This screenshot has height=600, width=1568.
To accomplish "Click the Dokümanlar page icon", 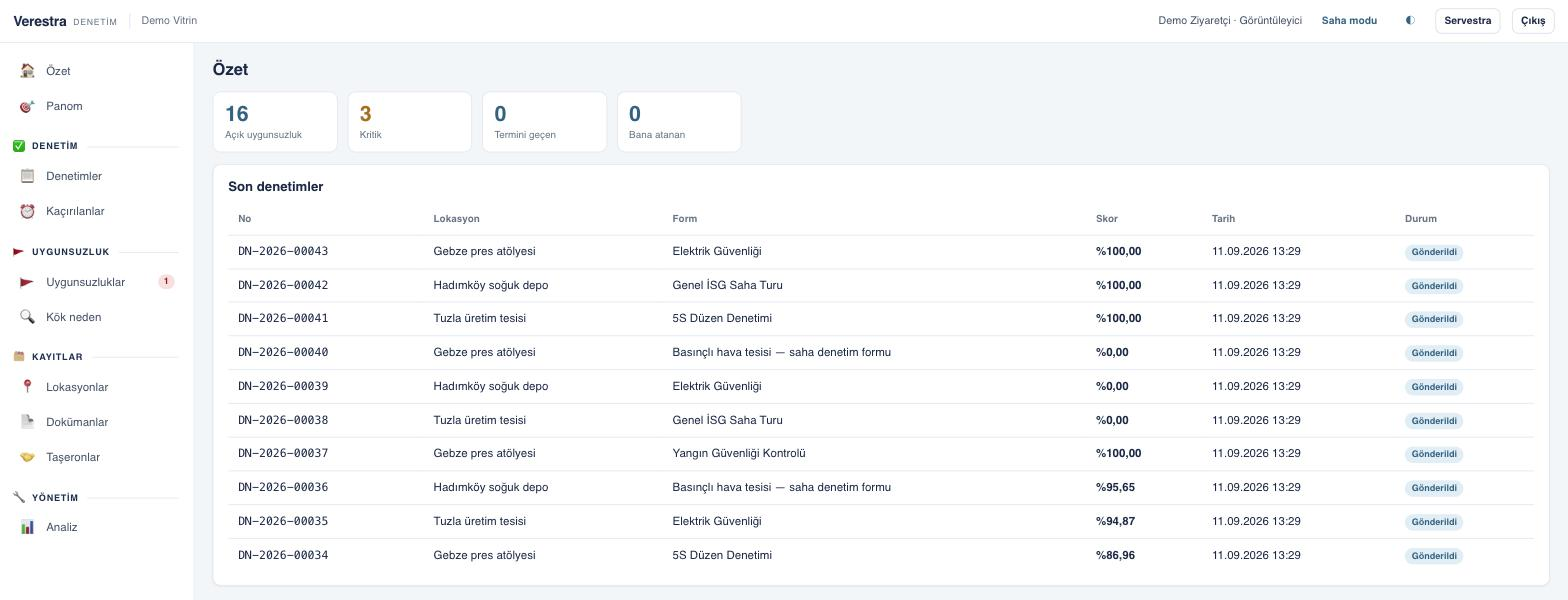I will (x=27, y=422).
